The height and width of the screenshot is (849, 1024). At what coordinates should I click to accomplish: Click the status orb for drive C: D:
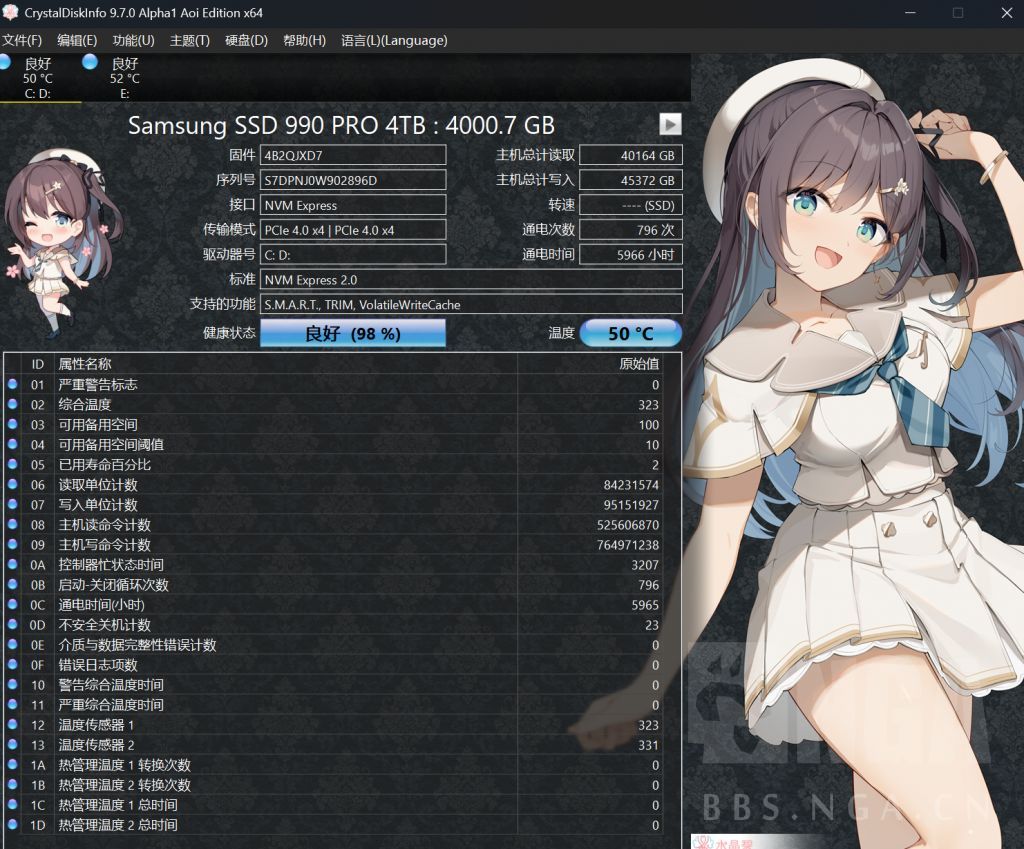tap(5, 63)
